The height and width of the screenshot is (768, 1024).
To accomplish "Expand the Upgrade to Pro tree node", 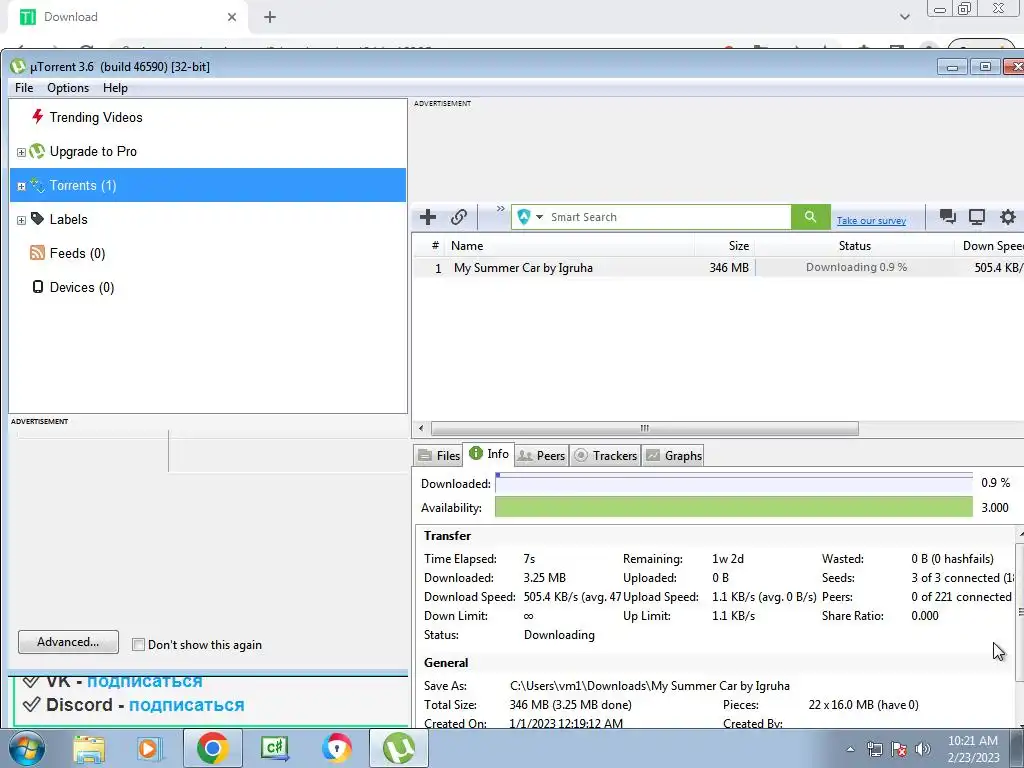I will (x=21, y=152).
